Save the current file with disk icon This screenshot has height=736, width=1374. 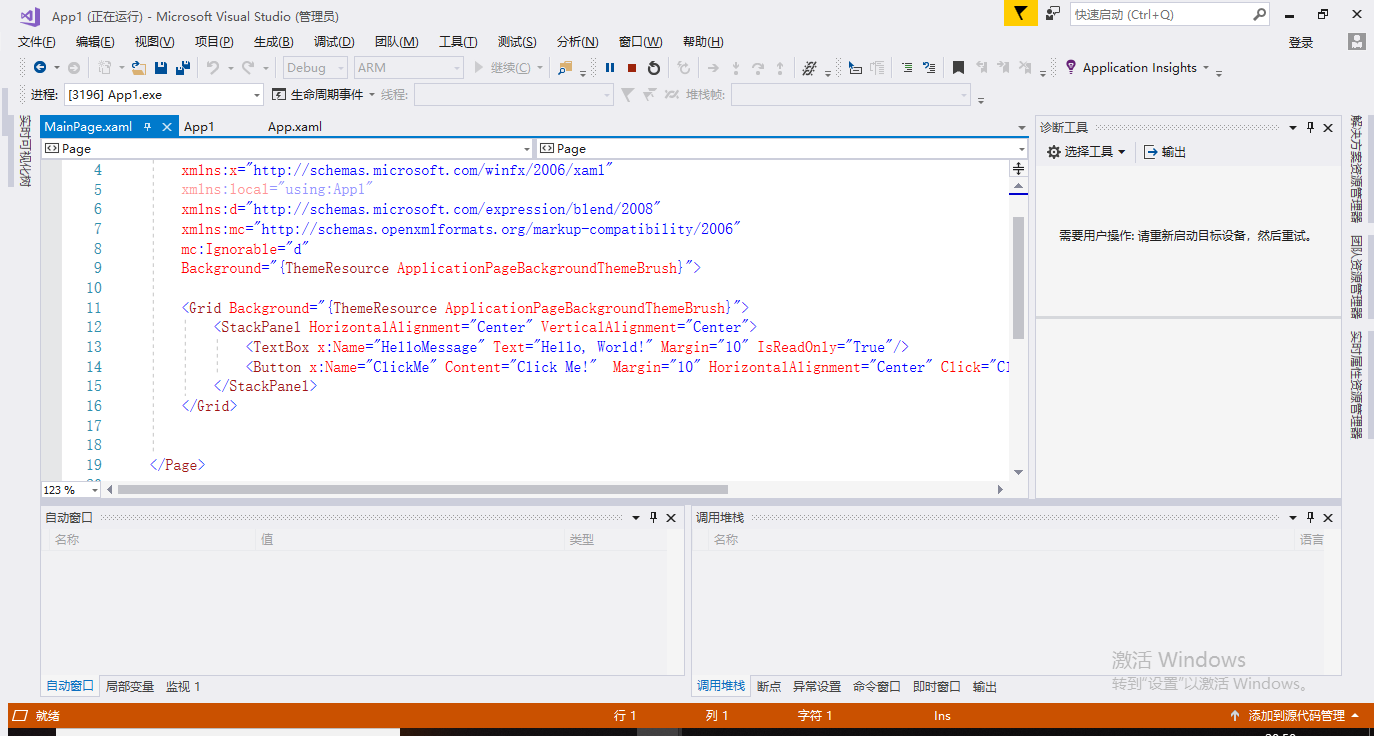coord(160,68)
